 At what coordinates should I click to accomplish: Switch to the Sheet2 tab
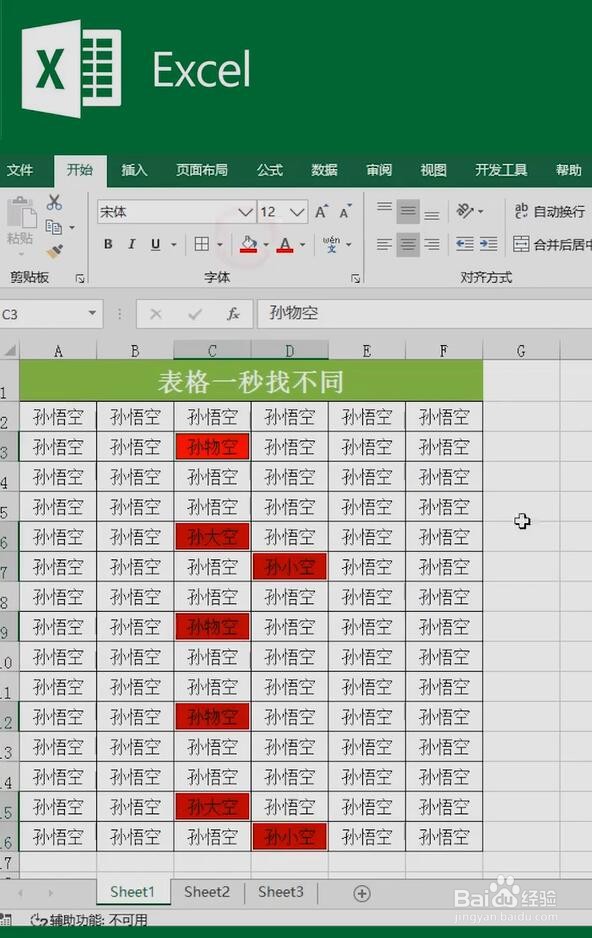point(207,892)
